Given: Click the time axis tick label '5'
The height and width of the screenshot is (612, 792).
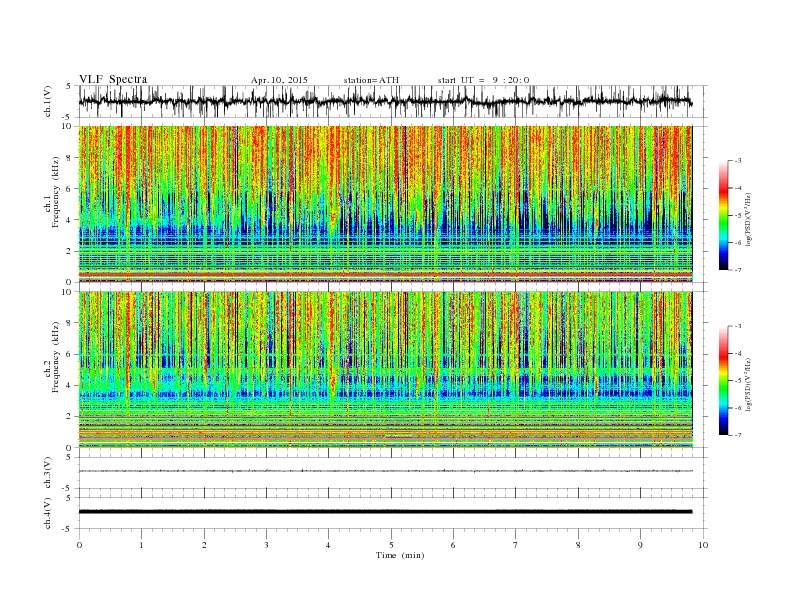Looking at the screenshot, I should point(391,545).
